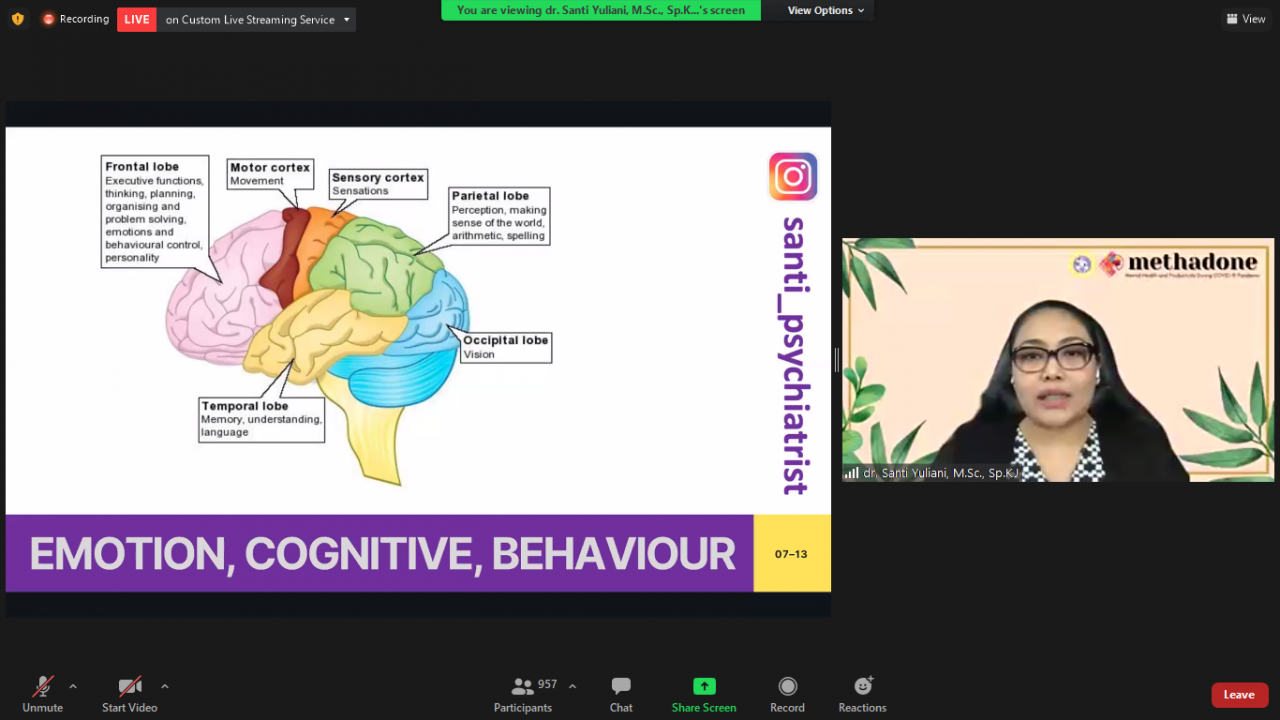The width and height of the screenshot is (1280, 720).
Task: Open the View Options dropdown
Action: (825, 10)
